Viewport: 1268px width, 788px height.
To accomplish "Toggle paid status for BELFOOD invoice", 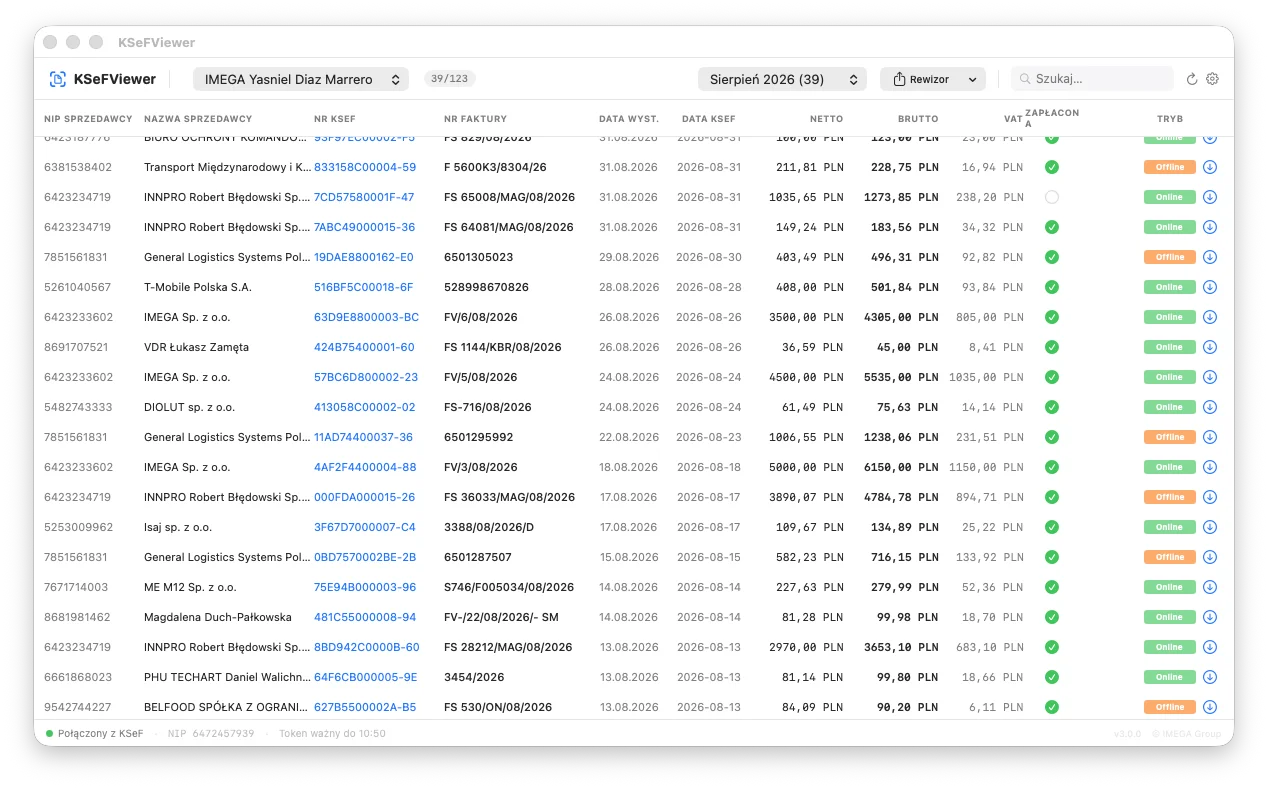I will pyautogui.click(x=1052, y=707).
